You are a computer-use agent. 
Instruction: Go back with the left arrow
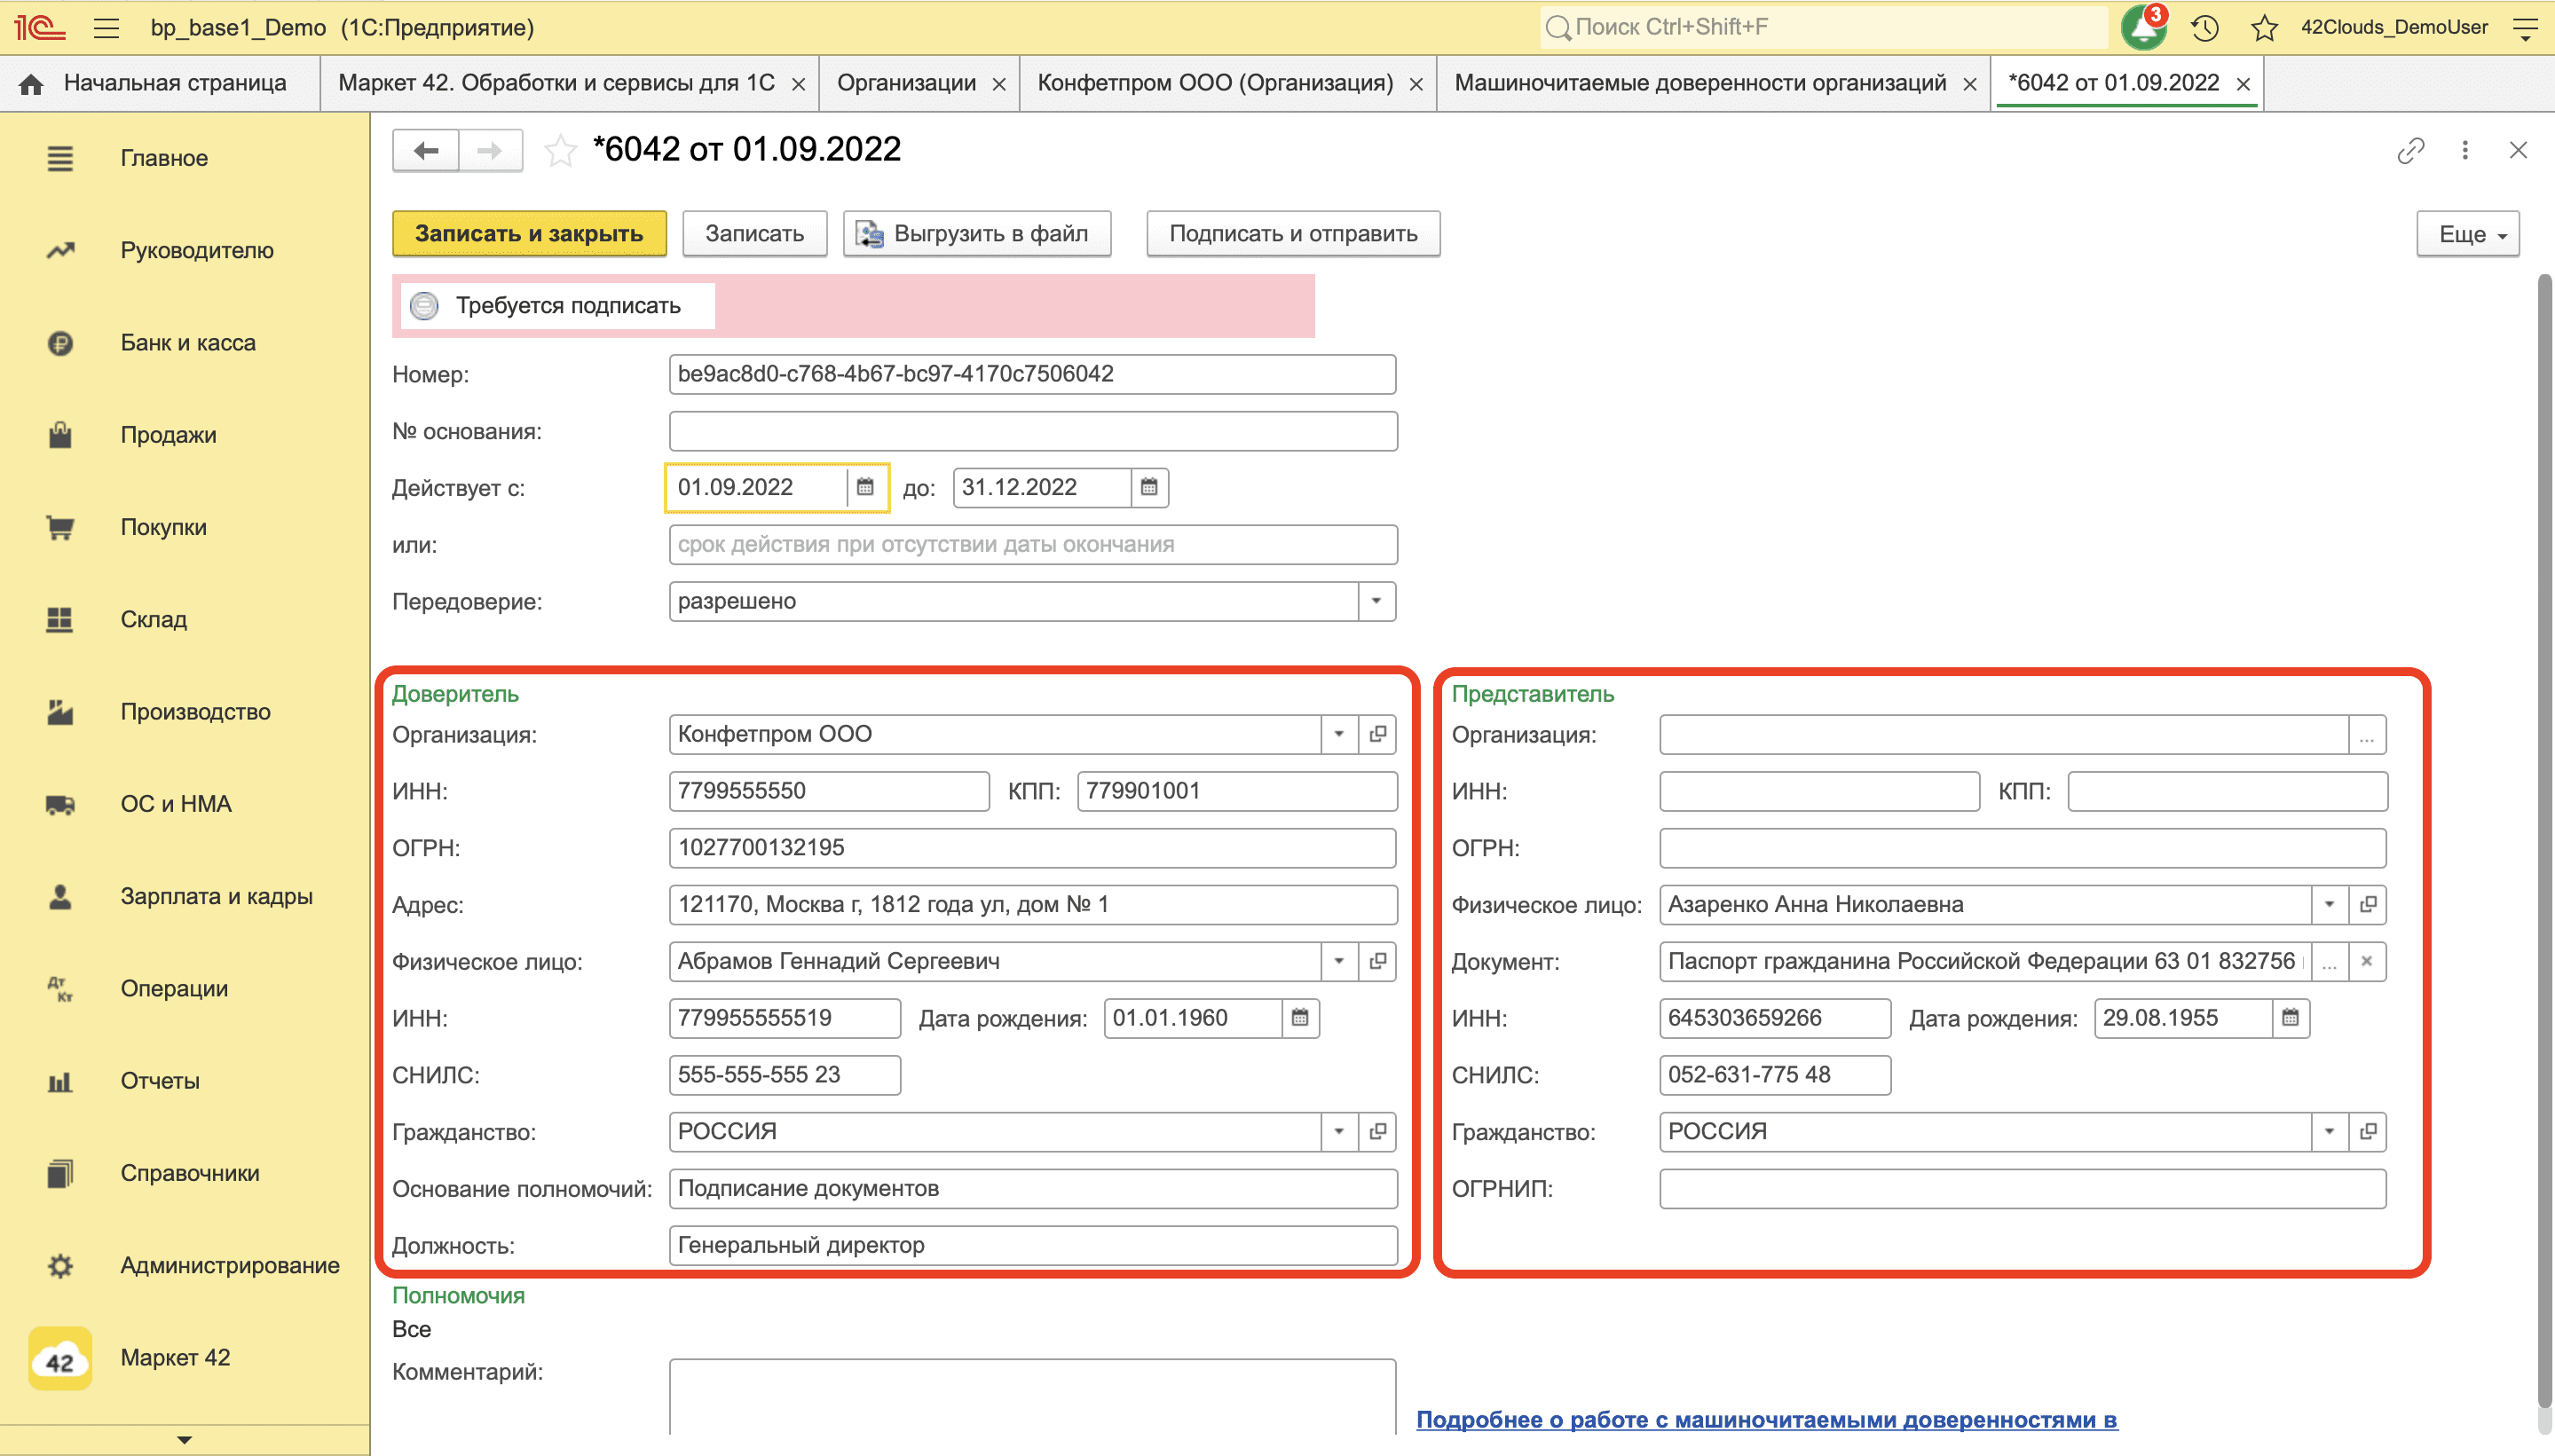(x=426, y=151)
